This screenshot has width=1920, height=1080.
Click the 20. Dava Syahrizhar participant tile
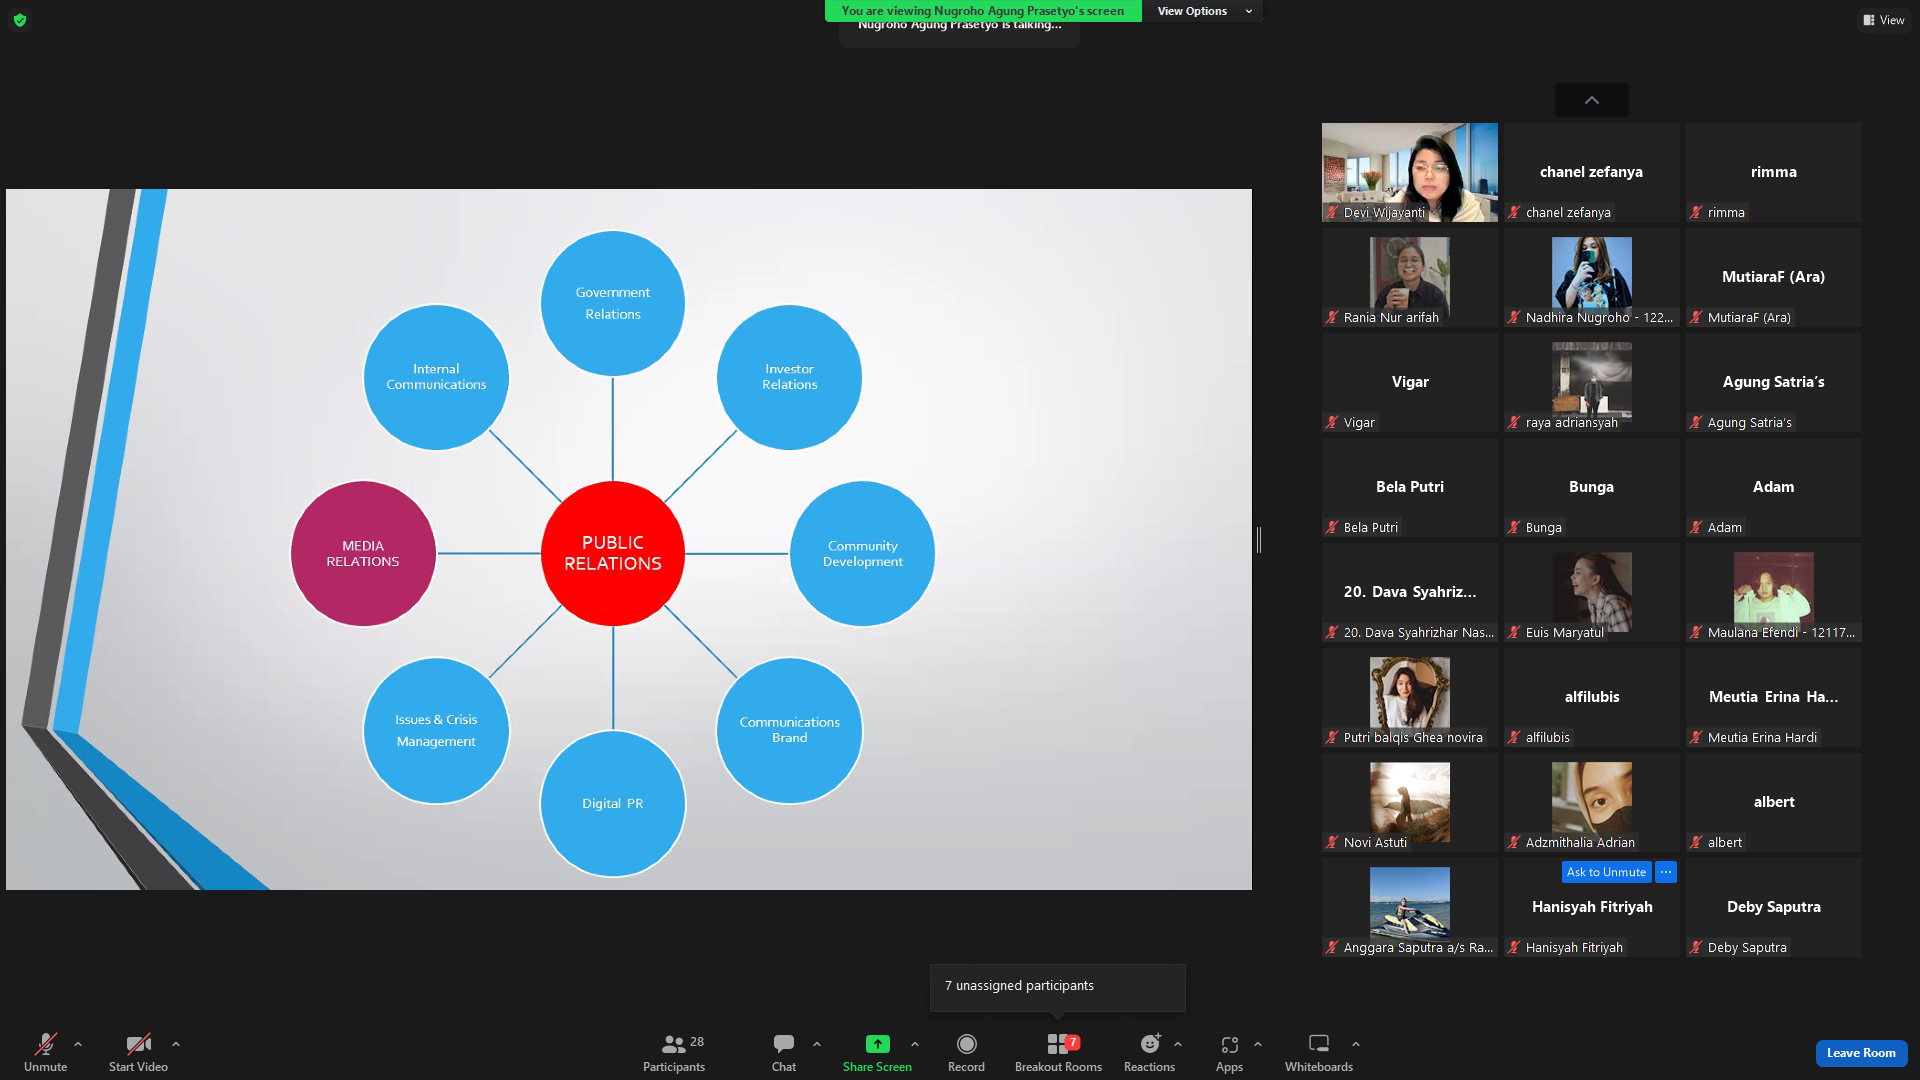point(1410,592)
